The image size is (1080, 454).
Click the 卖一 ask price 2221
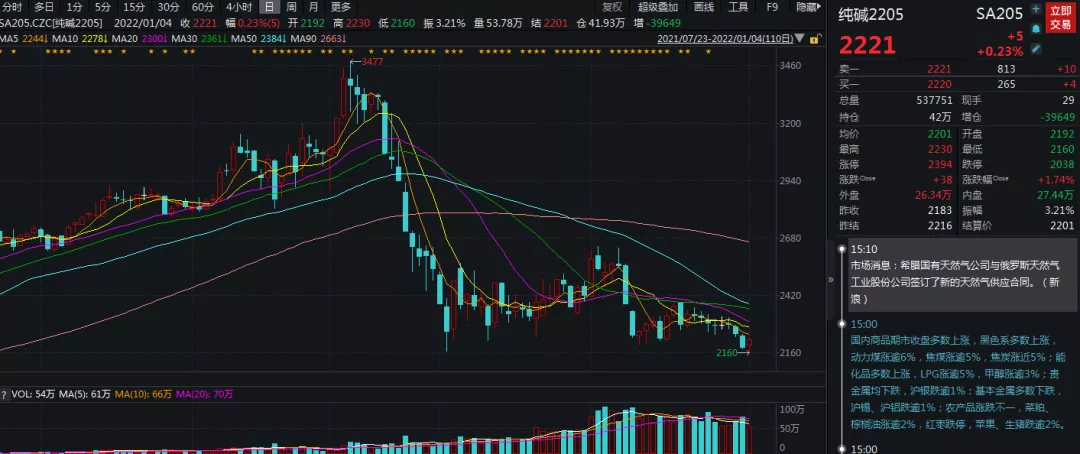click(939, 69)
